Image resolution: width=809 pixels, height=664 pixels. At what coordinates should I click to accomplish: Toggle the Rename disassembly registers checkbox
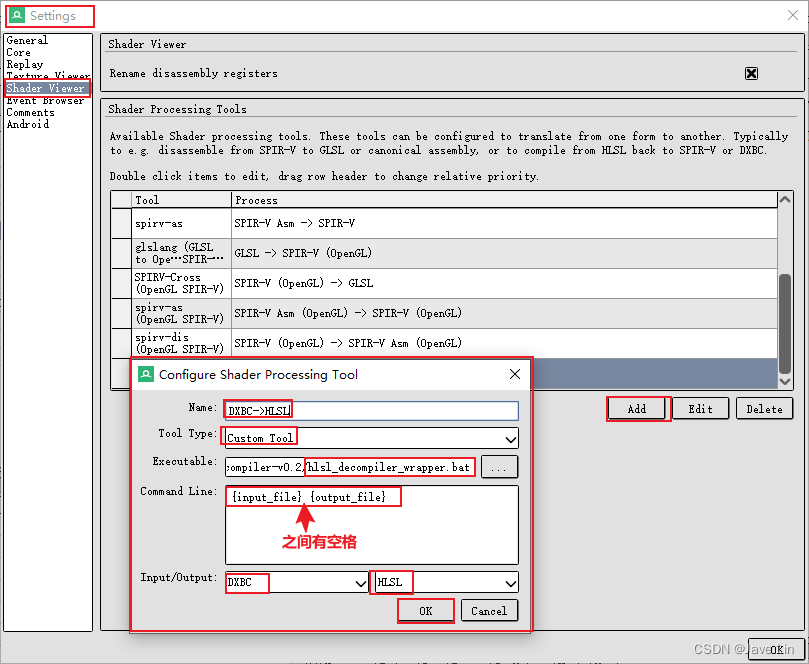click(x=749, y=73)
